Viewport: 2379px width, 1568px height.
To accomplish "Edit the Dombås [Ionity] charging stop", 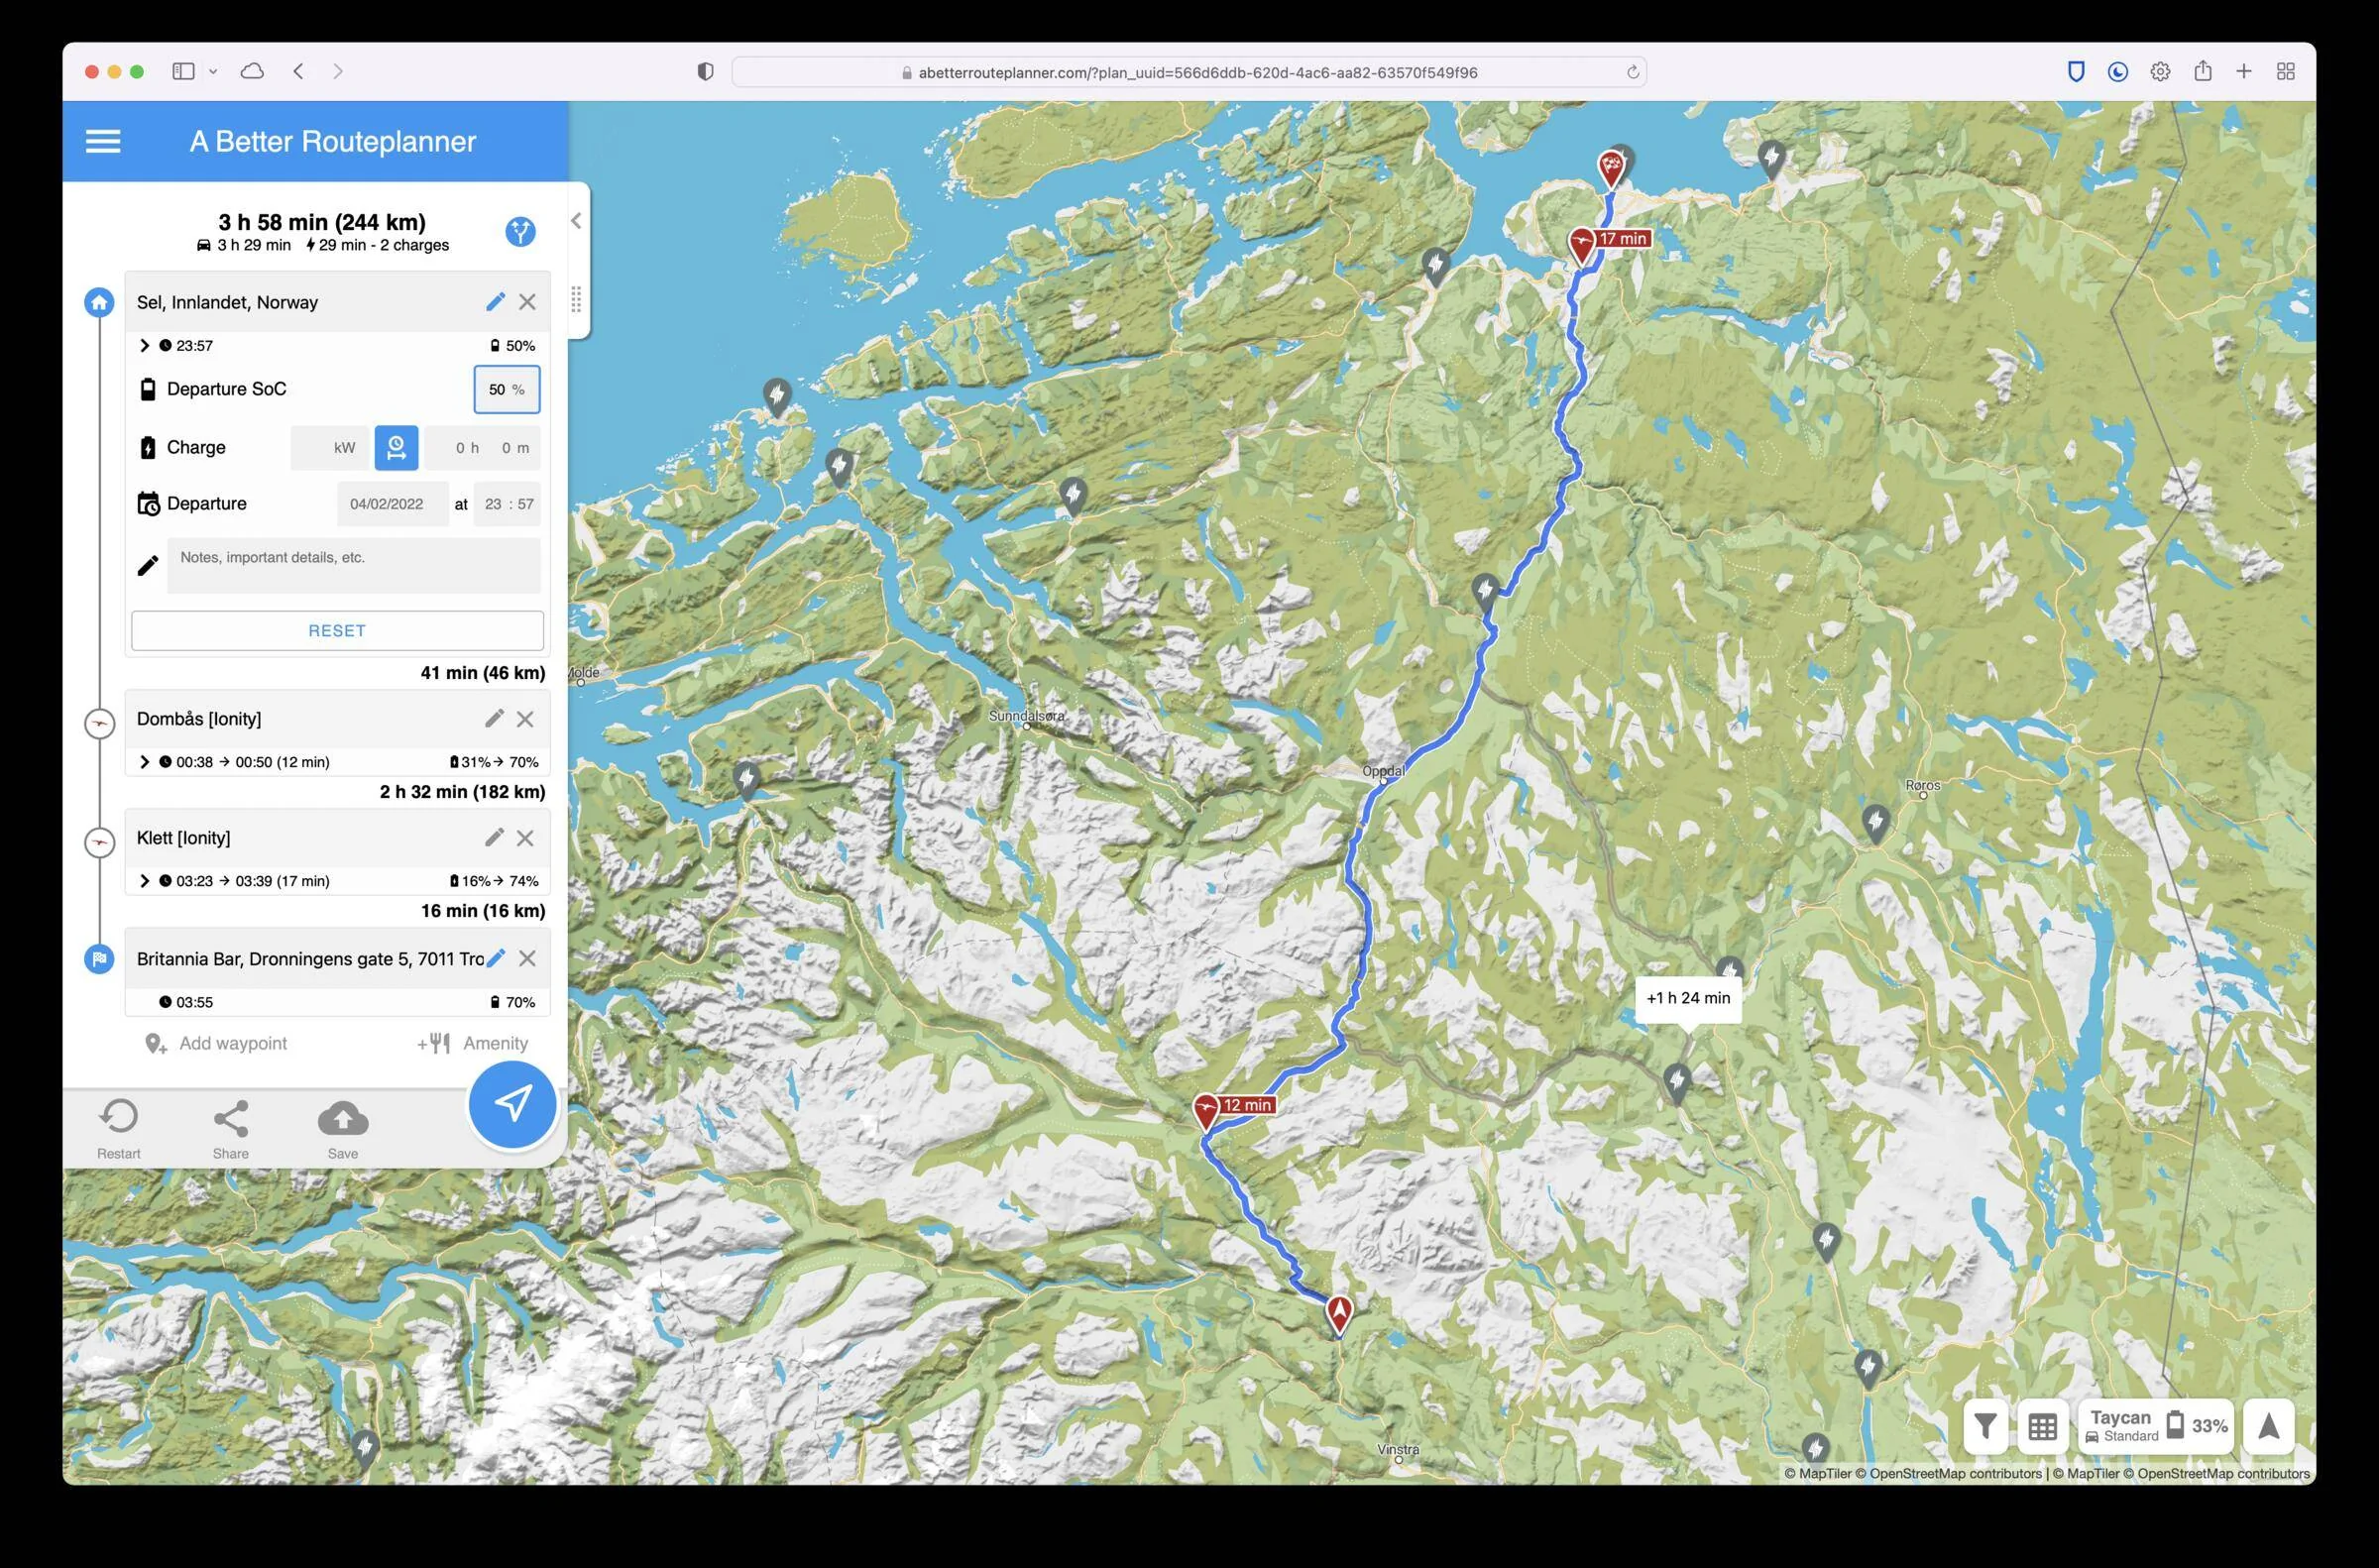I will (494, 719).
